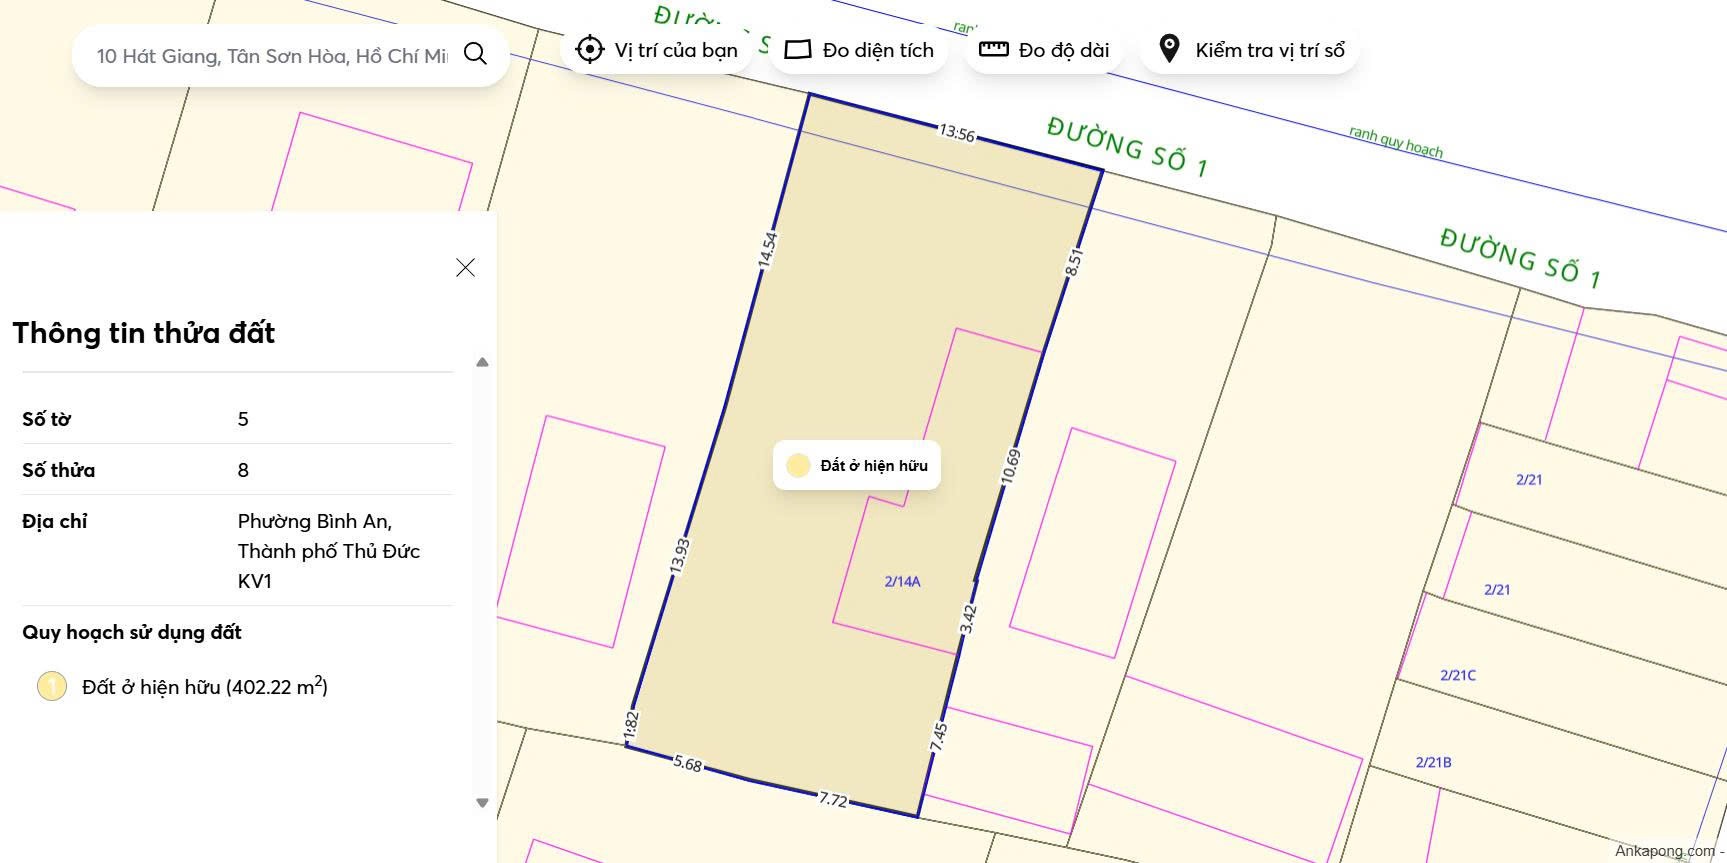Click the yellow land-use swatch in panel

51,686
